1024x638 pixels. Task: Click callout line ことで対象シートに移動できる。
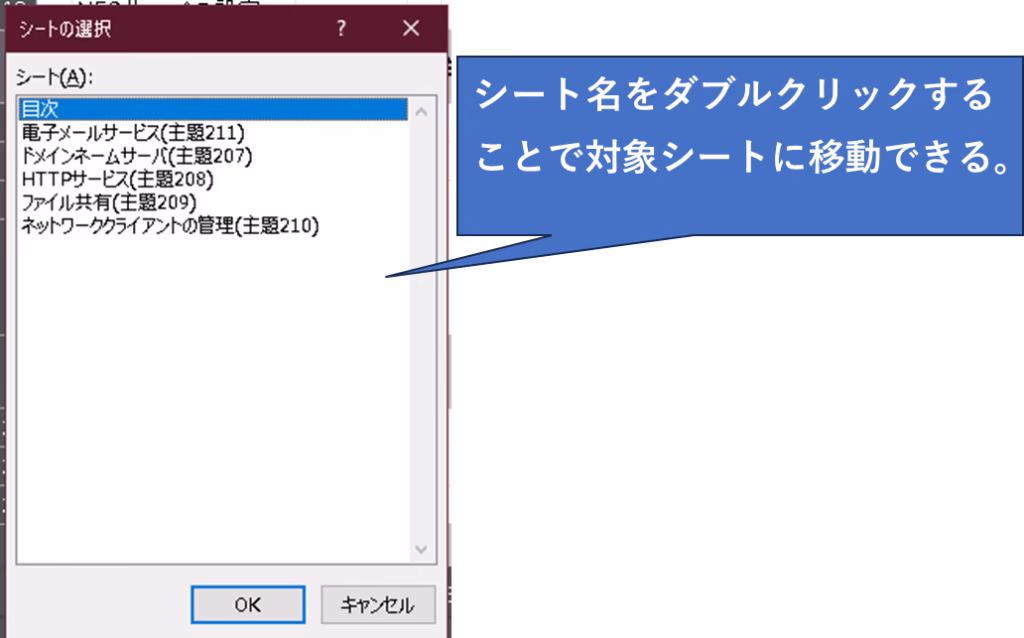pyautogui.click(x=740, y=158)
